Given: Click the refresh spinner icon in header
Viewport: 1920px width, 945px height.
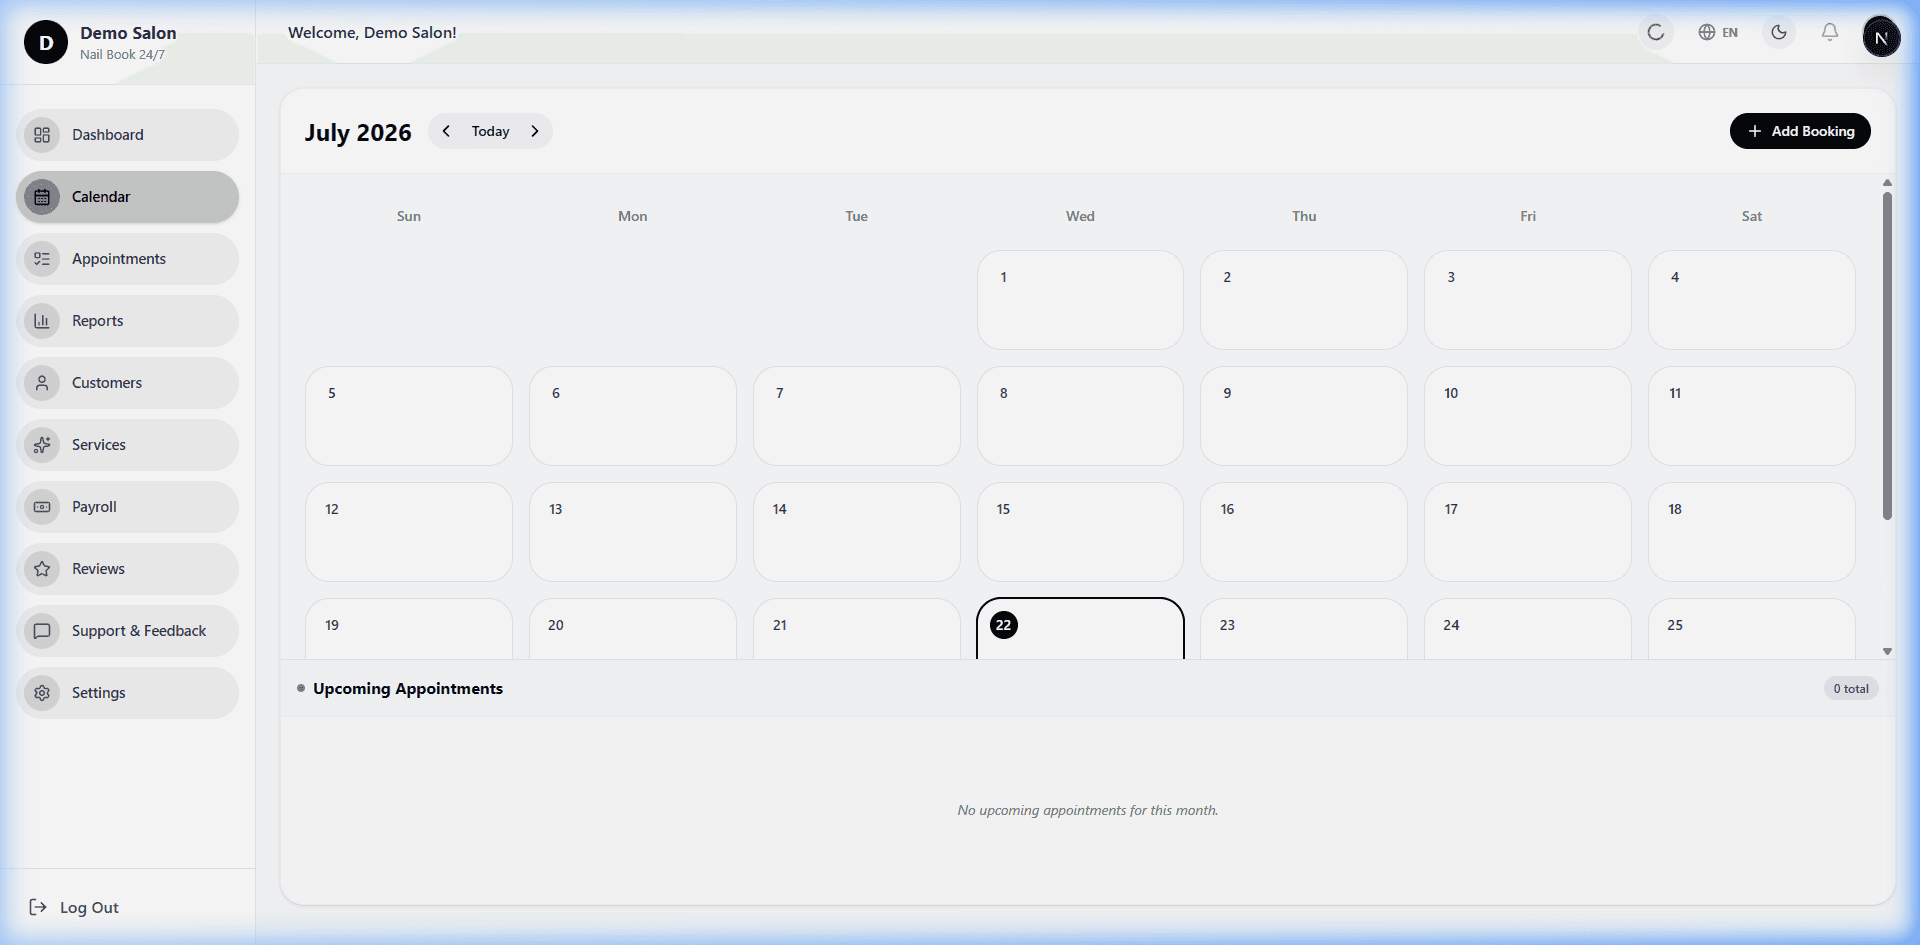Looking at the screenshot, I should tap(1656, 33).
